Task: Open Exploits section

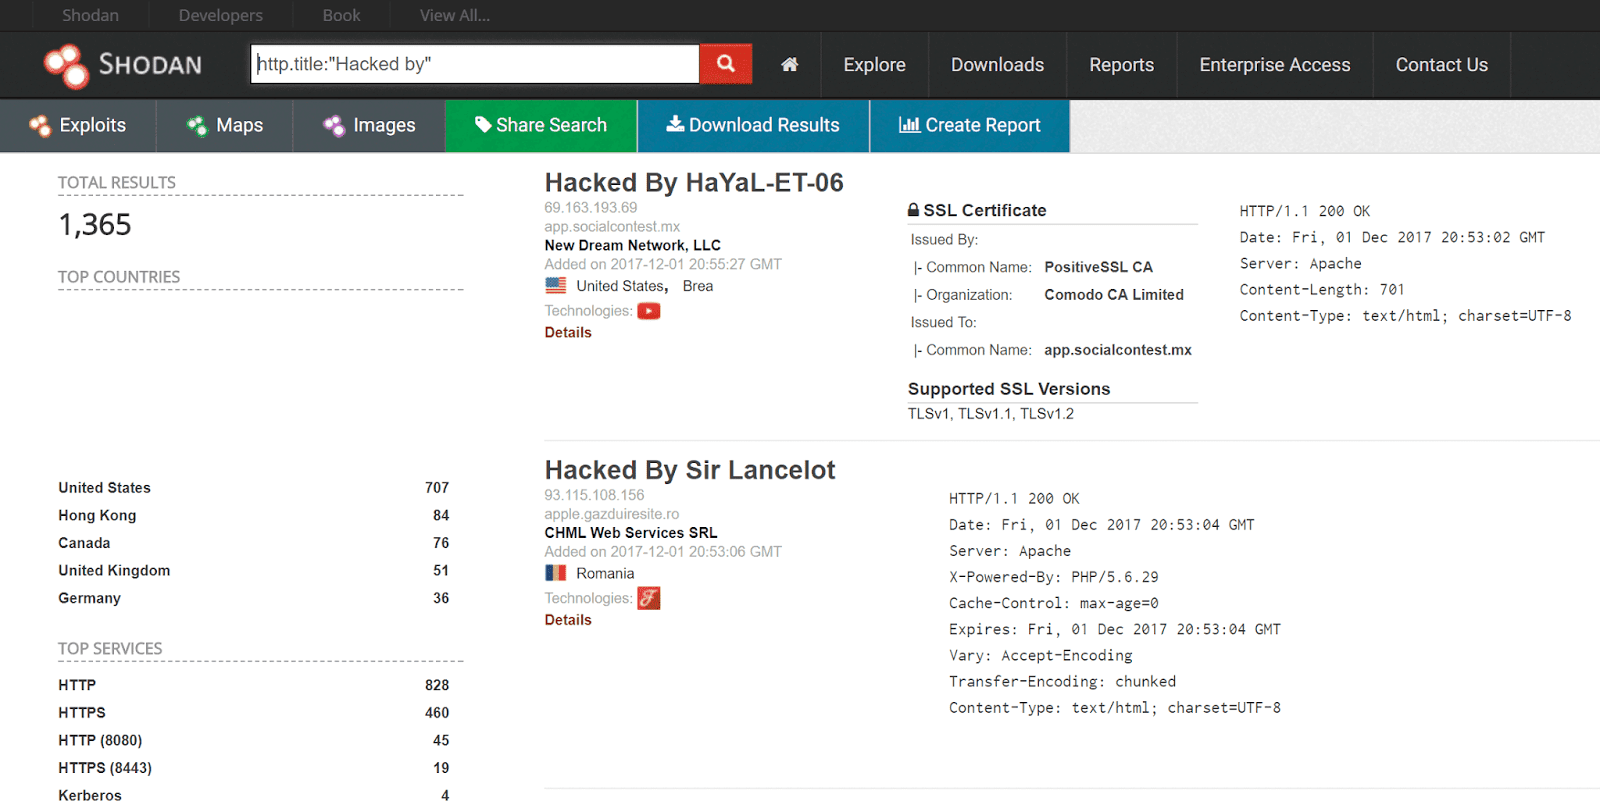Action: (x=78, y=125)
